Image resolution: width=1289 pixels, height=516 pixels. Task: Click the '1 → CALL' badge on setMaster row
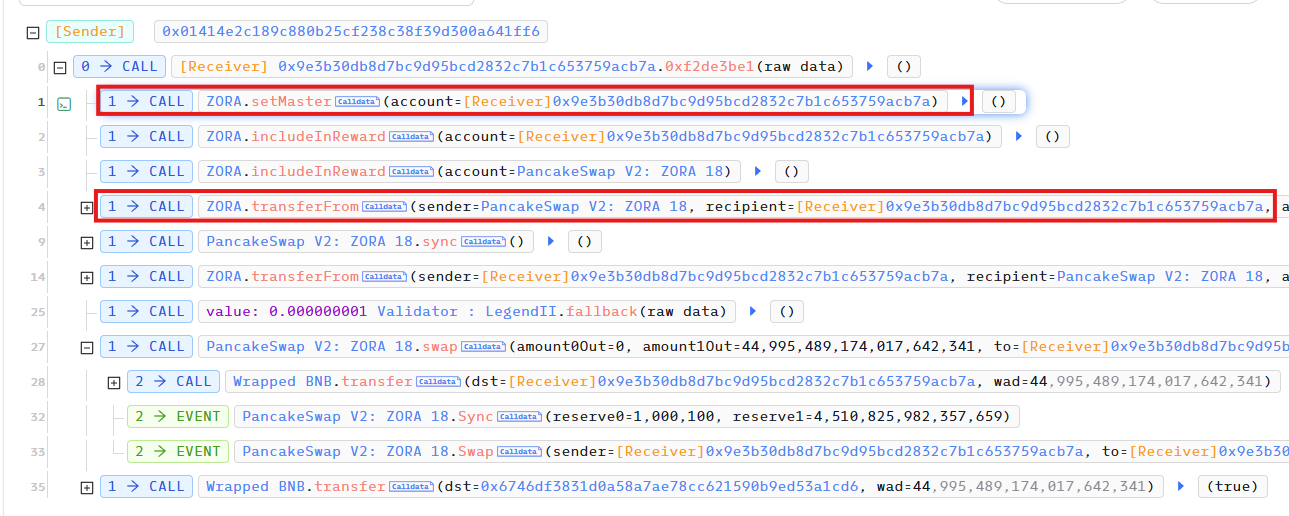click(146, 101)
